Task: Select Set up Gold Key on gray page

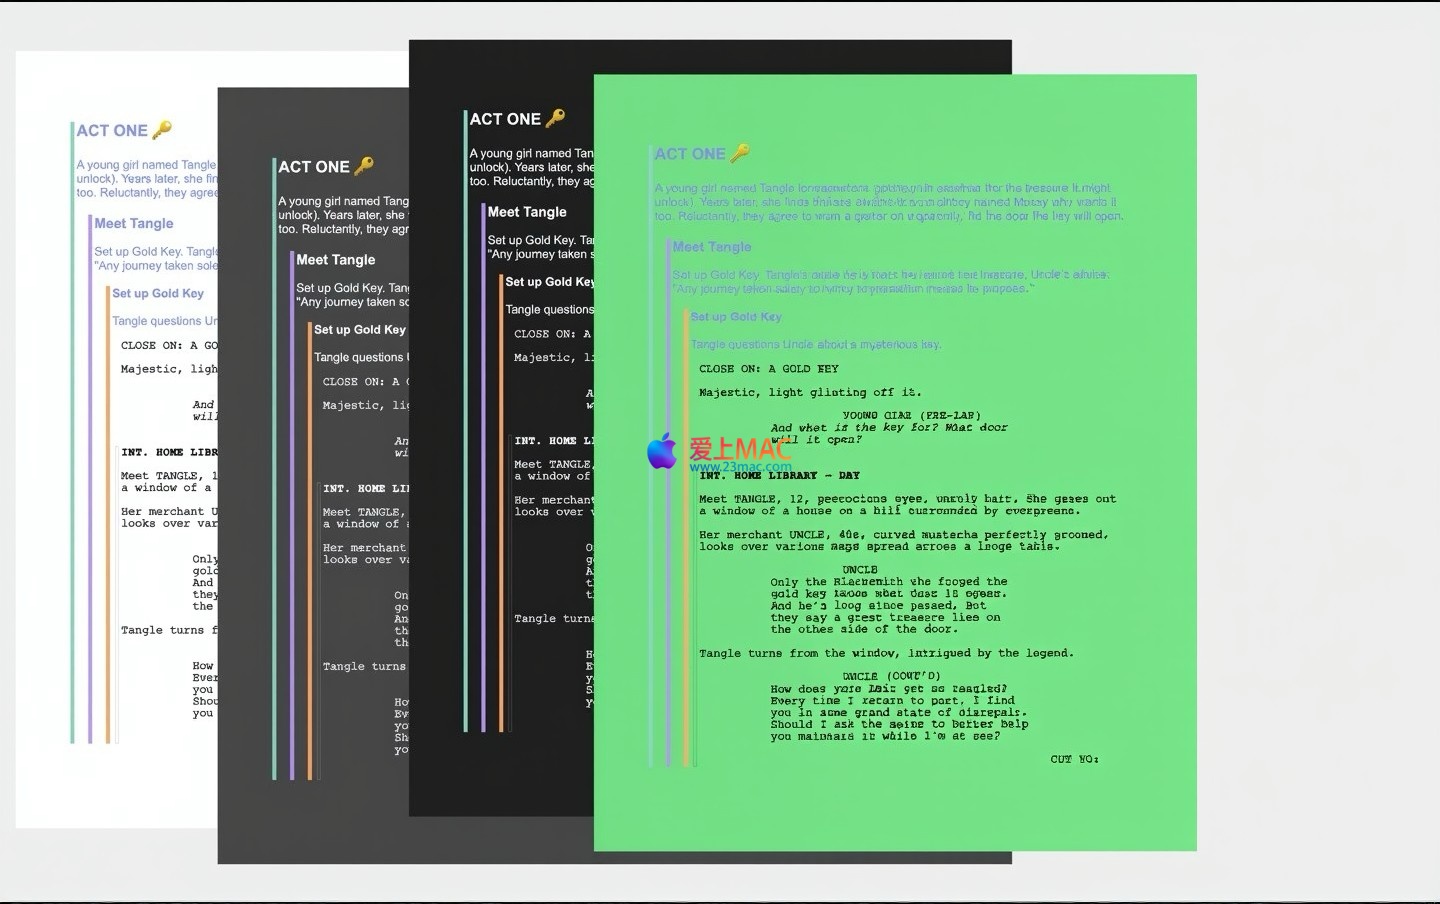Action: [x=360, y=330]
